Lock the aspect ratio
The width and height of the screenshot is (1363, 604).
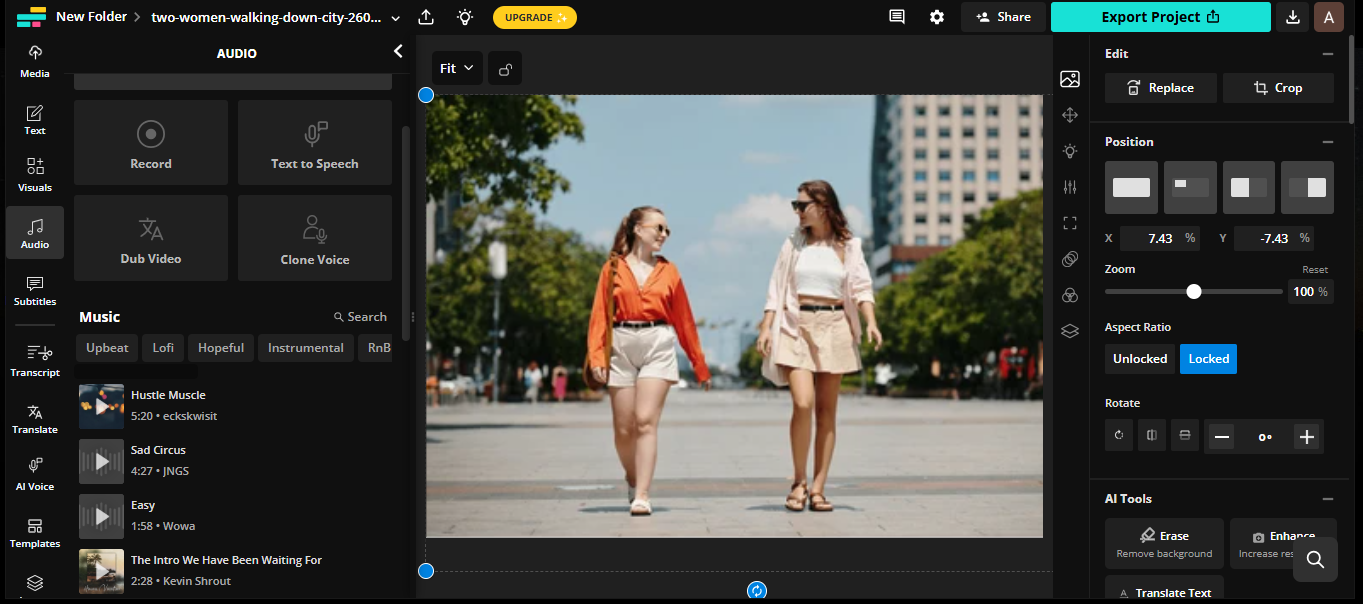pos(1207,358)
